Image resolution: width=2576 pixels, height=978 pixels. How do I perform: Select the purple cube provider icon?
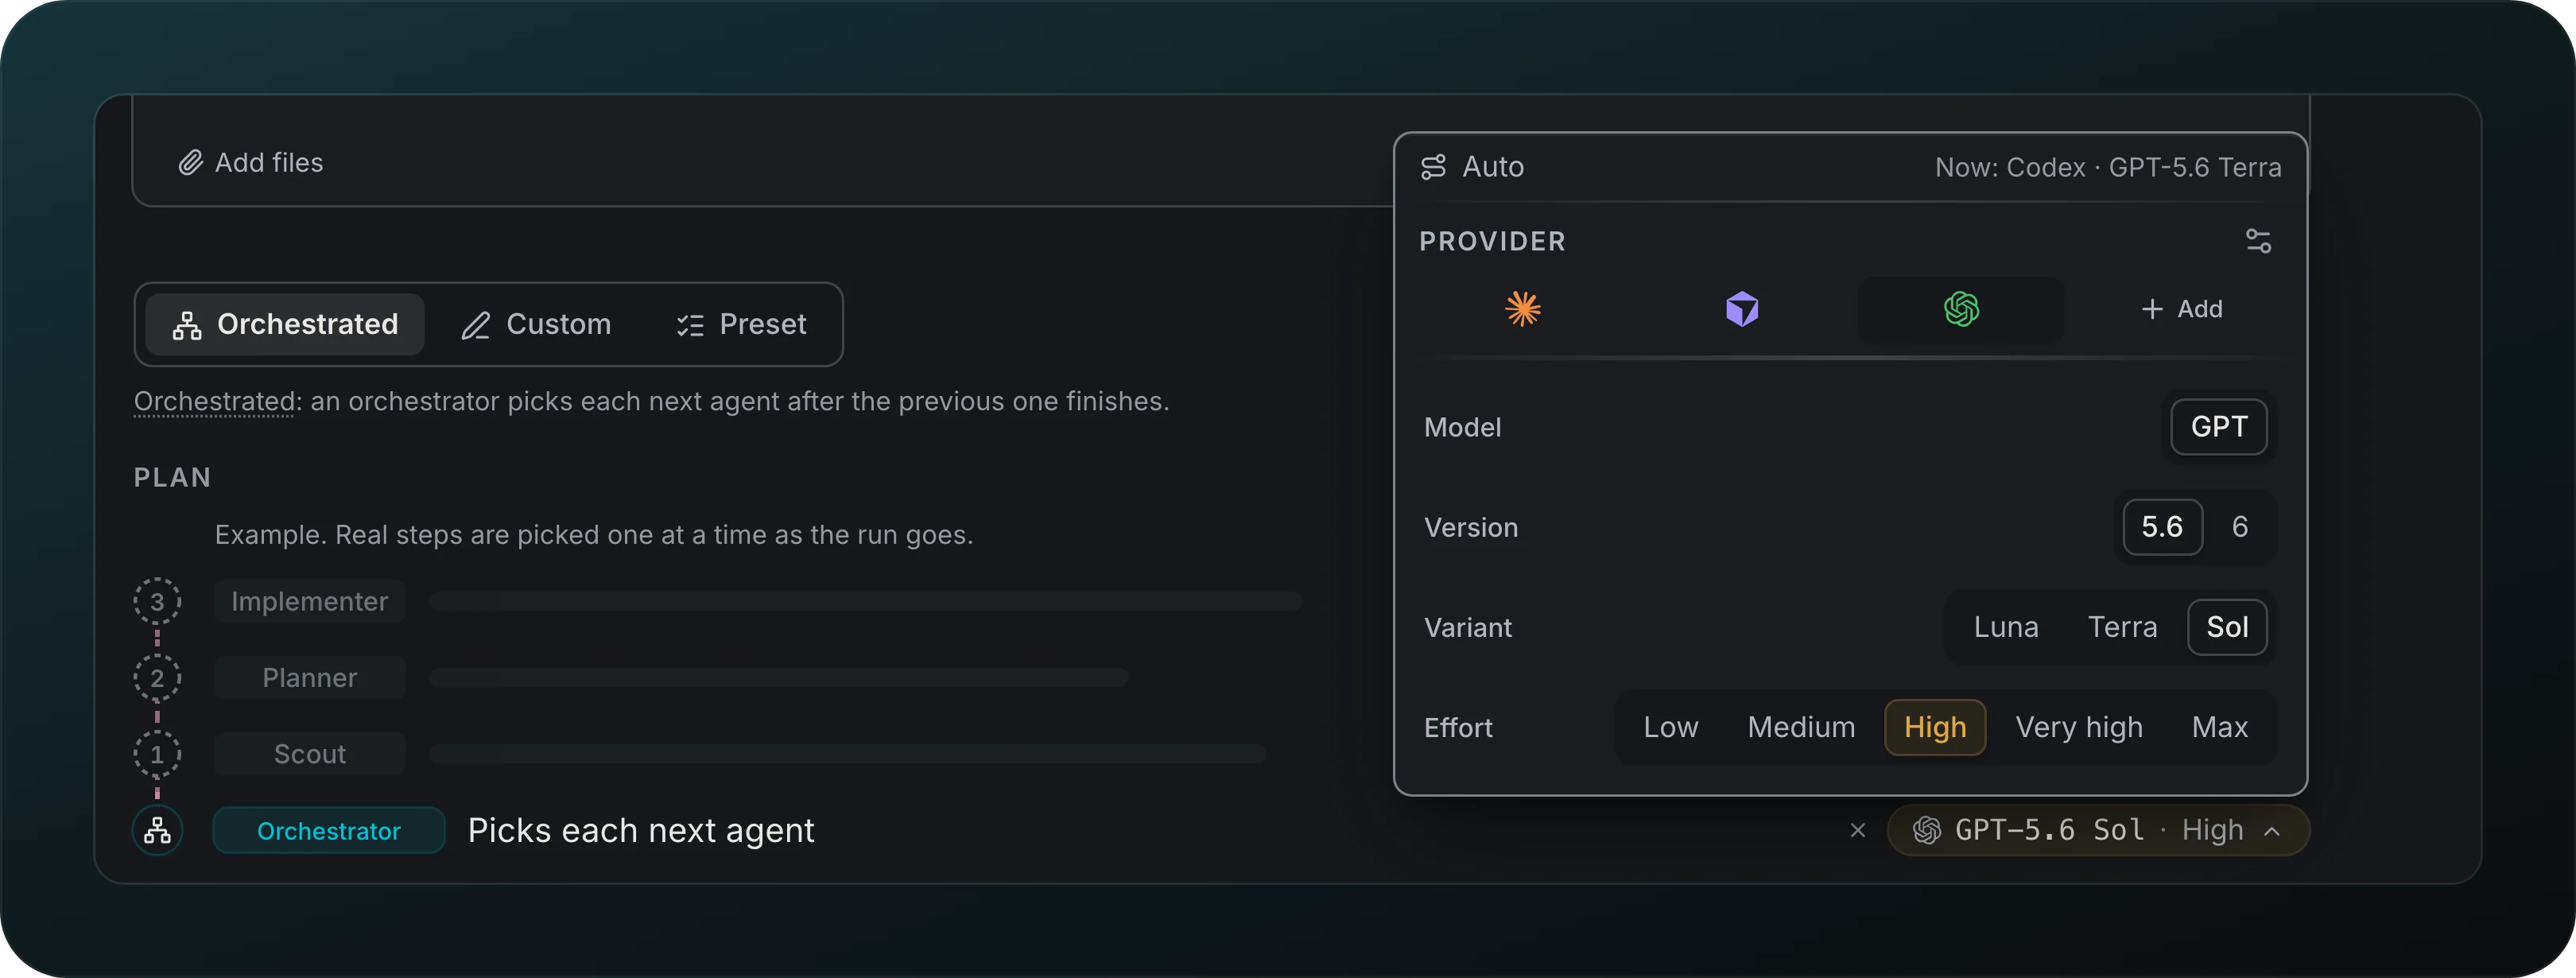tap(1741, 309)
